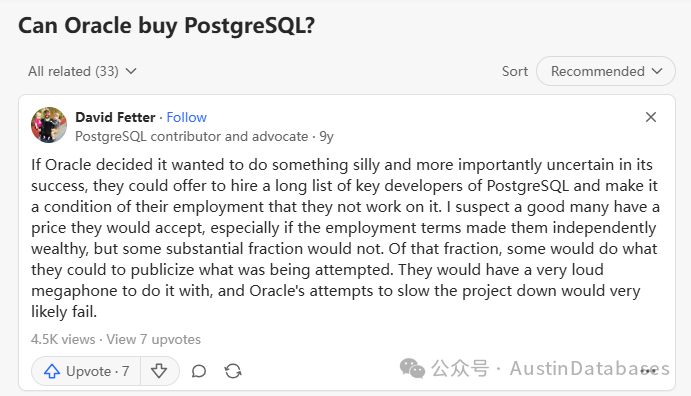Open the question title Can Oracle buy PostgreSQL?

click(x=167, y=26)
